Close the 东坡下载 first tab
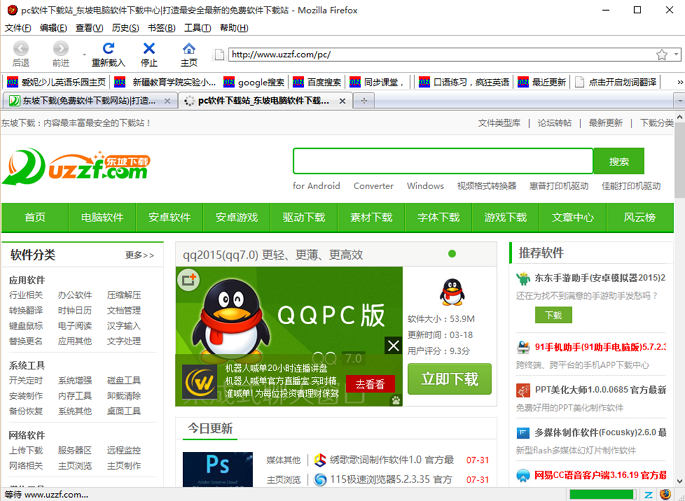Screen dimensions: 685x501 click(x=167, y=101)
